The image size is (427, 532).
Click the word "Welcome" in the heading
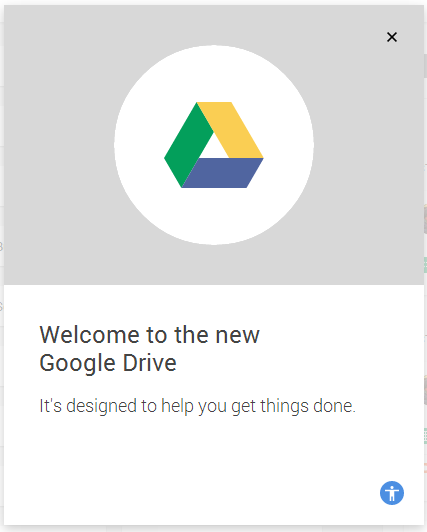(x=90, y=335)
